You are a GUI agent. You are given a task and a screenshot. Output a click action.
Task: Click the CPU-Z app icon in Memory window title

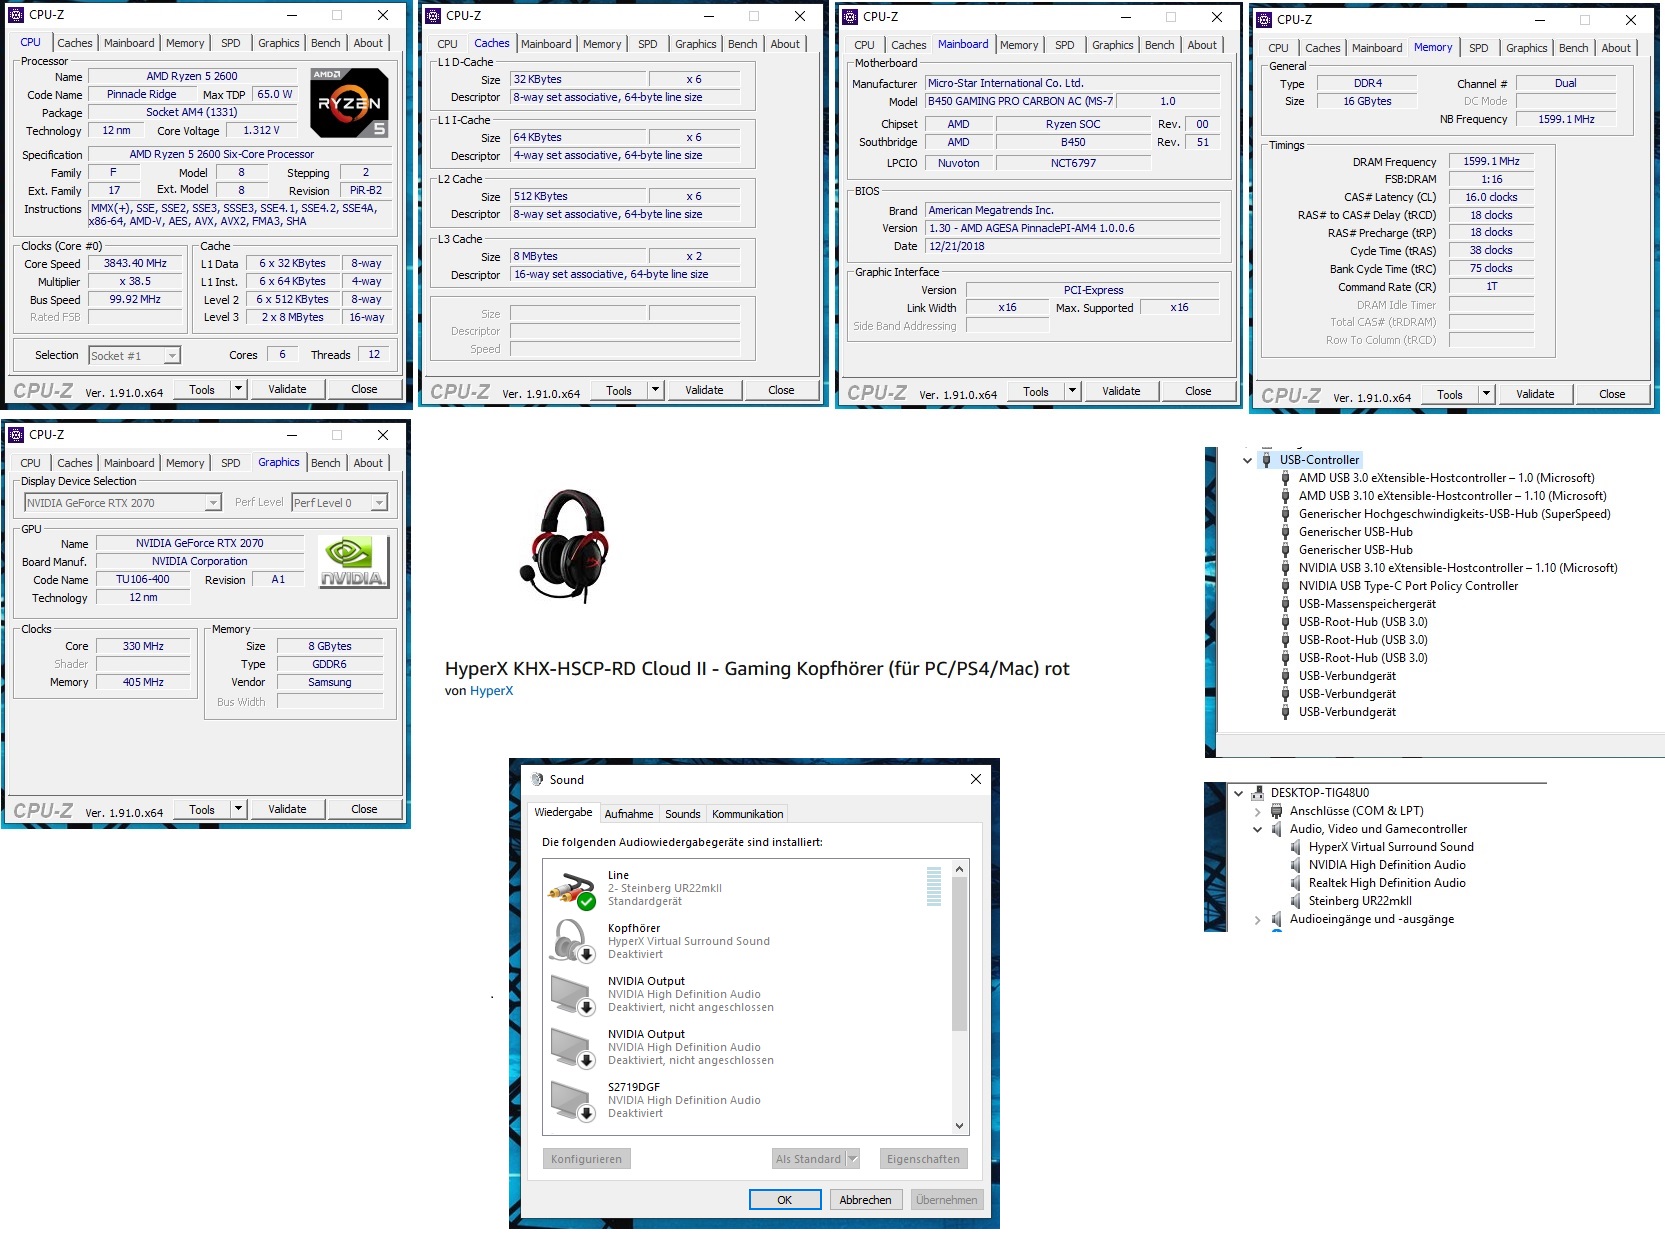click(1264, 19)
